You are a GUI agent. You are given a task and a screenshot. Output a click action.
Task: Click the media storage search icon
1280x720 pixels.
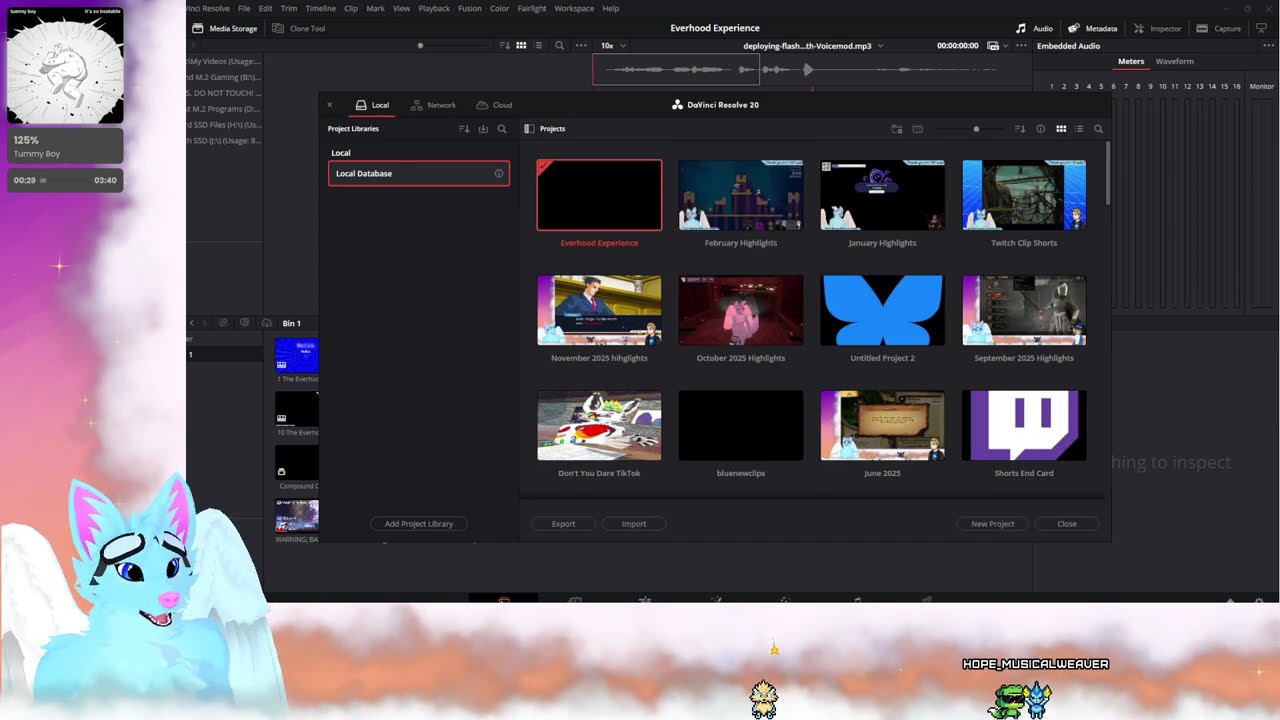pyautogui.click(x=559, y=46)
